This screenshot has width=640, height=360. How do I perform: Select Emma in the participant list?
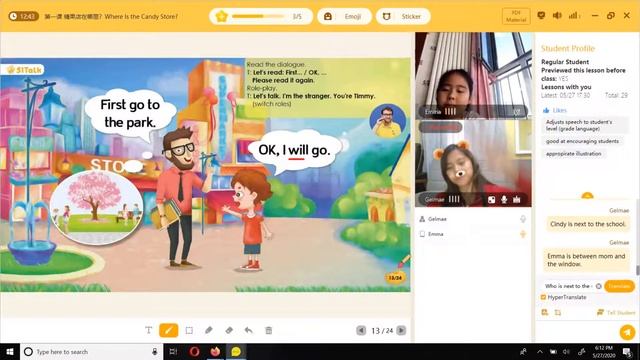[473, 234]
